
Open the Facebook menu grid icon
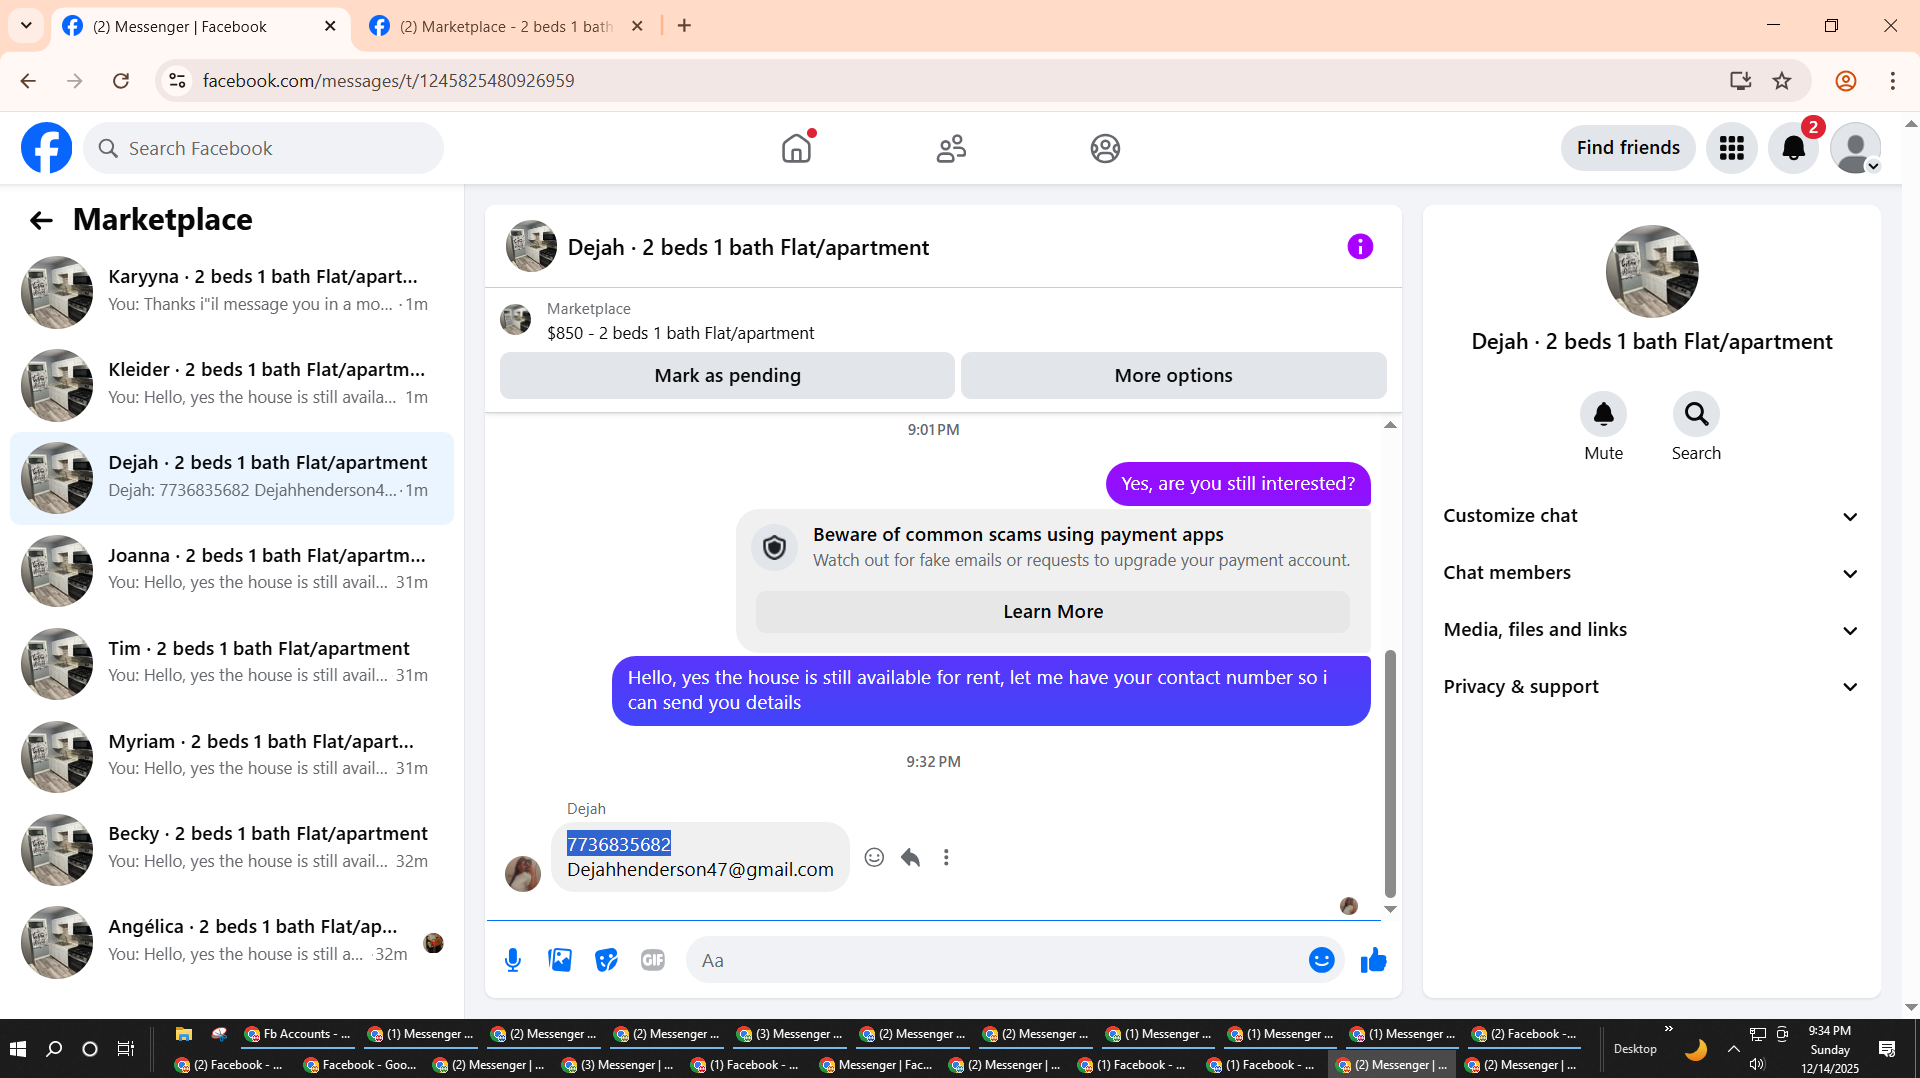click(x=1732, y=148)
